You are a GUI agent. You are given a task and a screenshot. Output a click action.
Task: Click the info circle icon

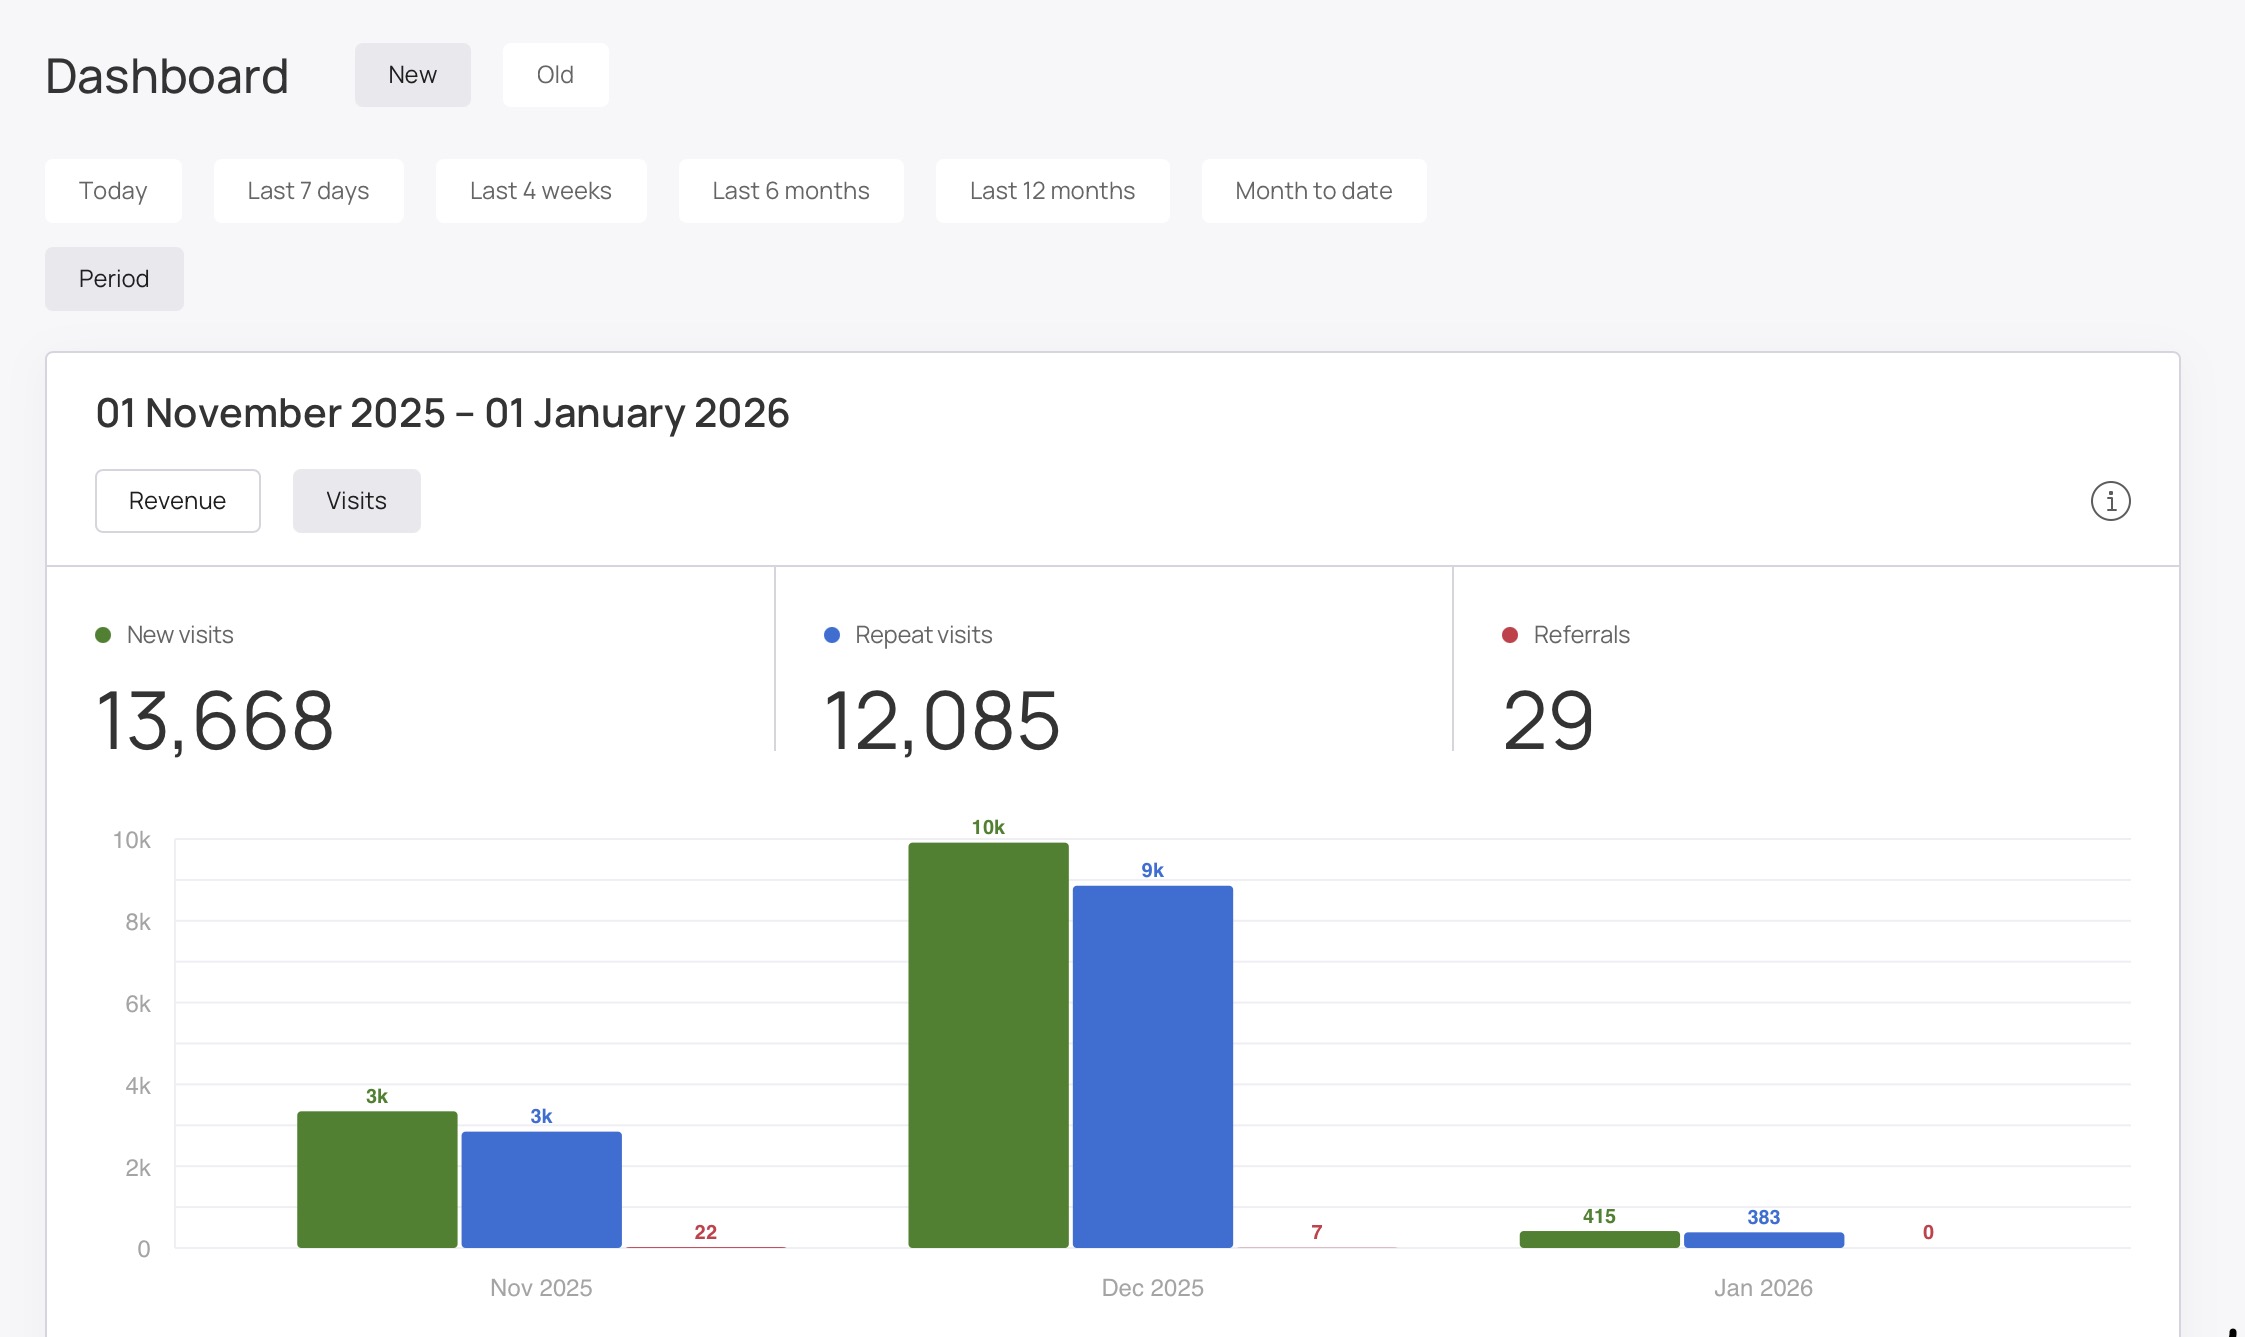[2110, 501]
